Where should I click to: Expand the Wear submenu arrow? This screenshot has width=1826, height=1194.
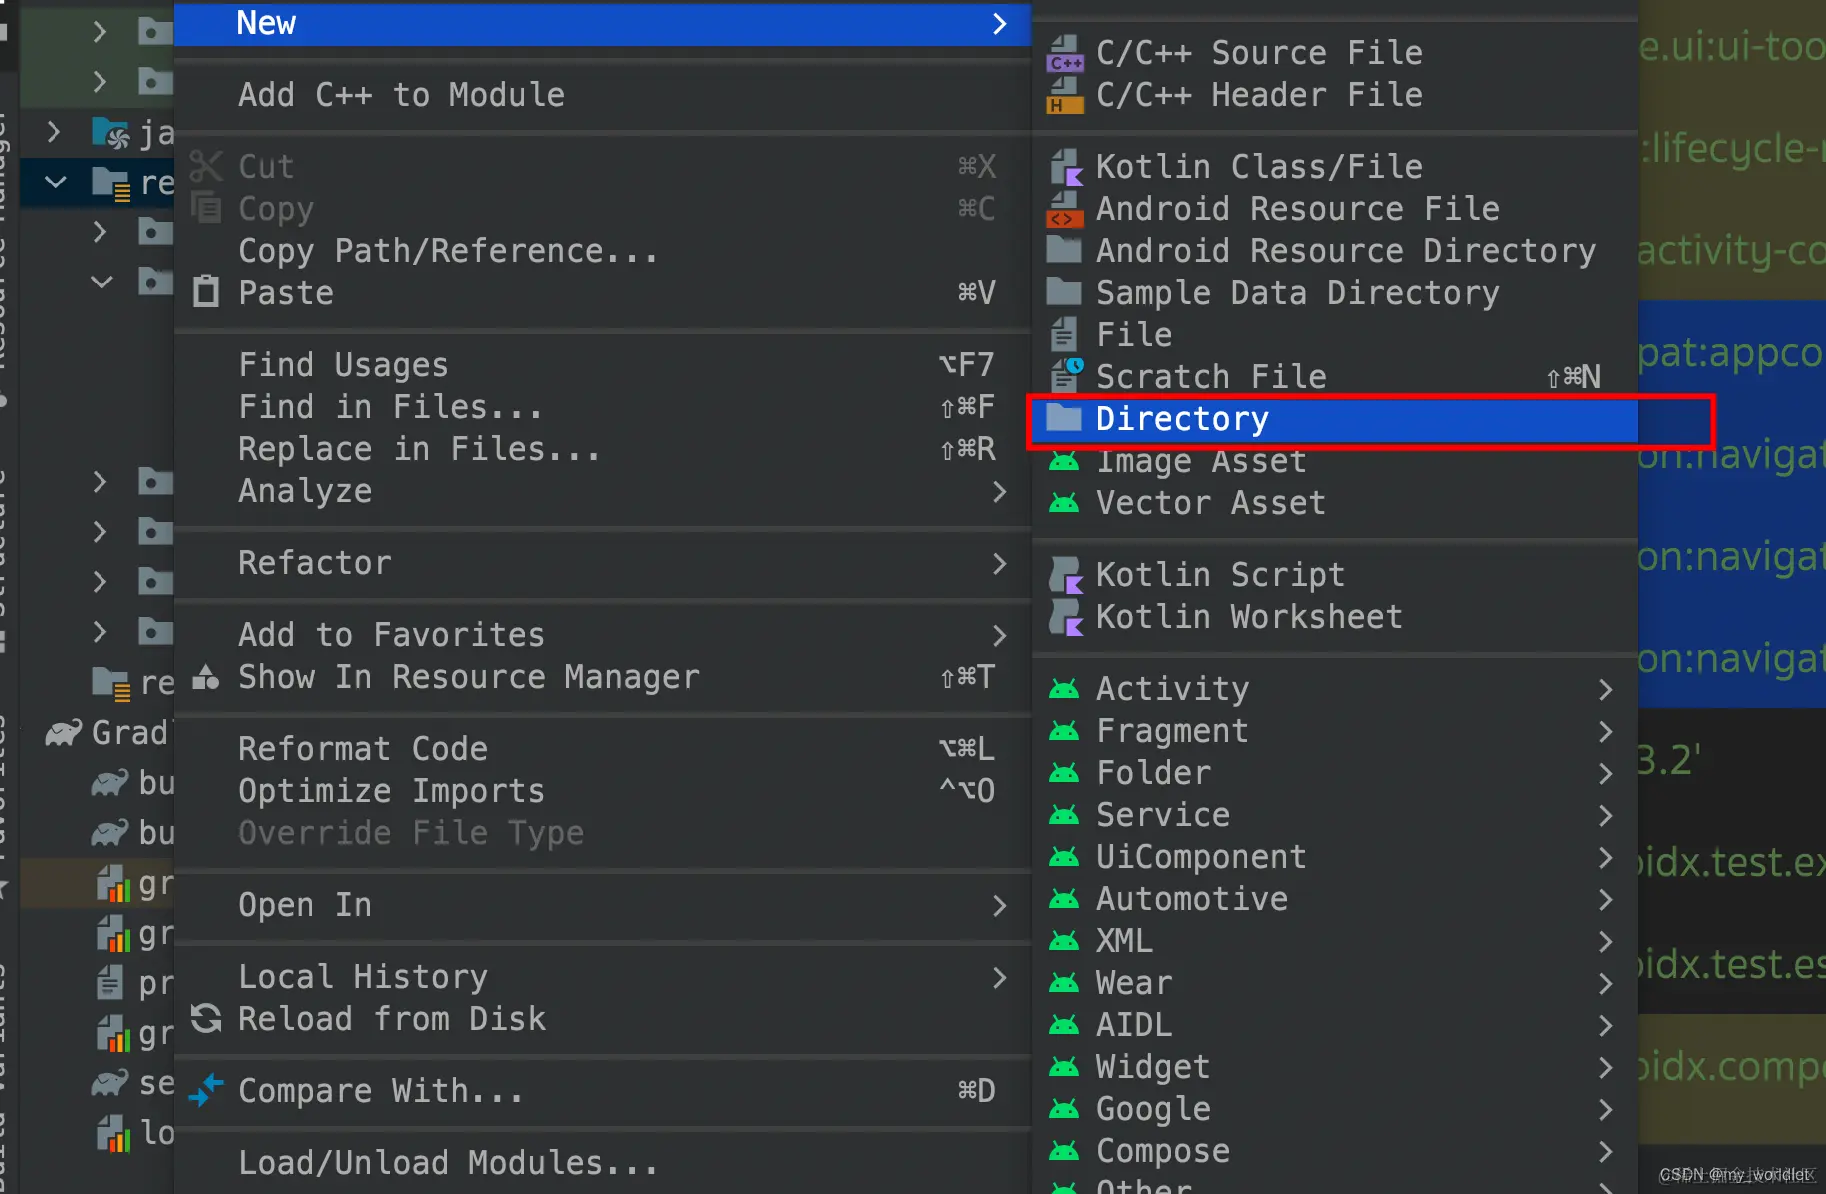pos(1605,983)
